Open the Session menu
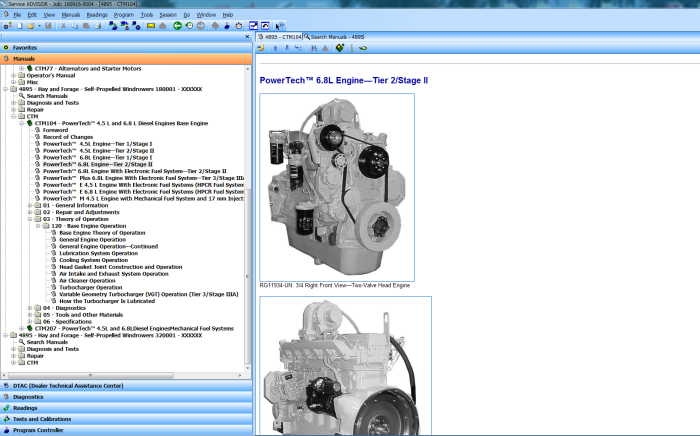 (168, 15)
